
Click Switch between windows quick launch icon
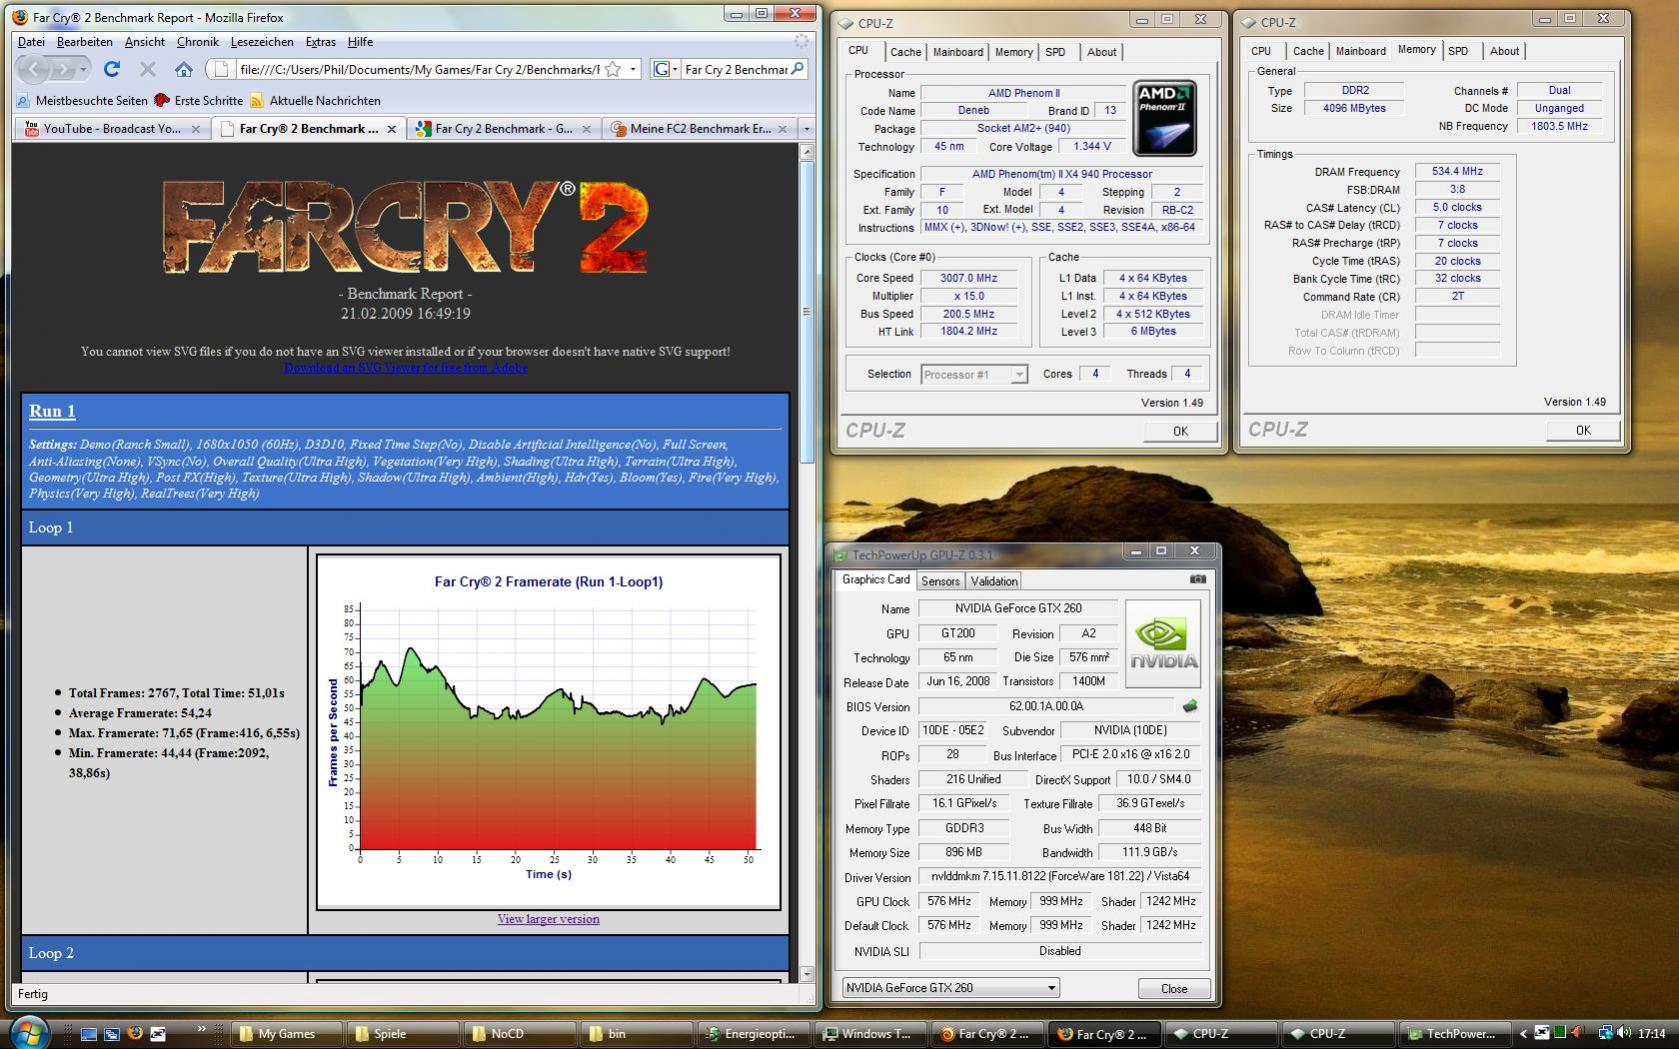112,1034
